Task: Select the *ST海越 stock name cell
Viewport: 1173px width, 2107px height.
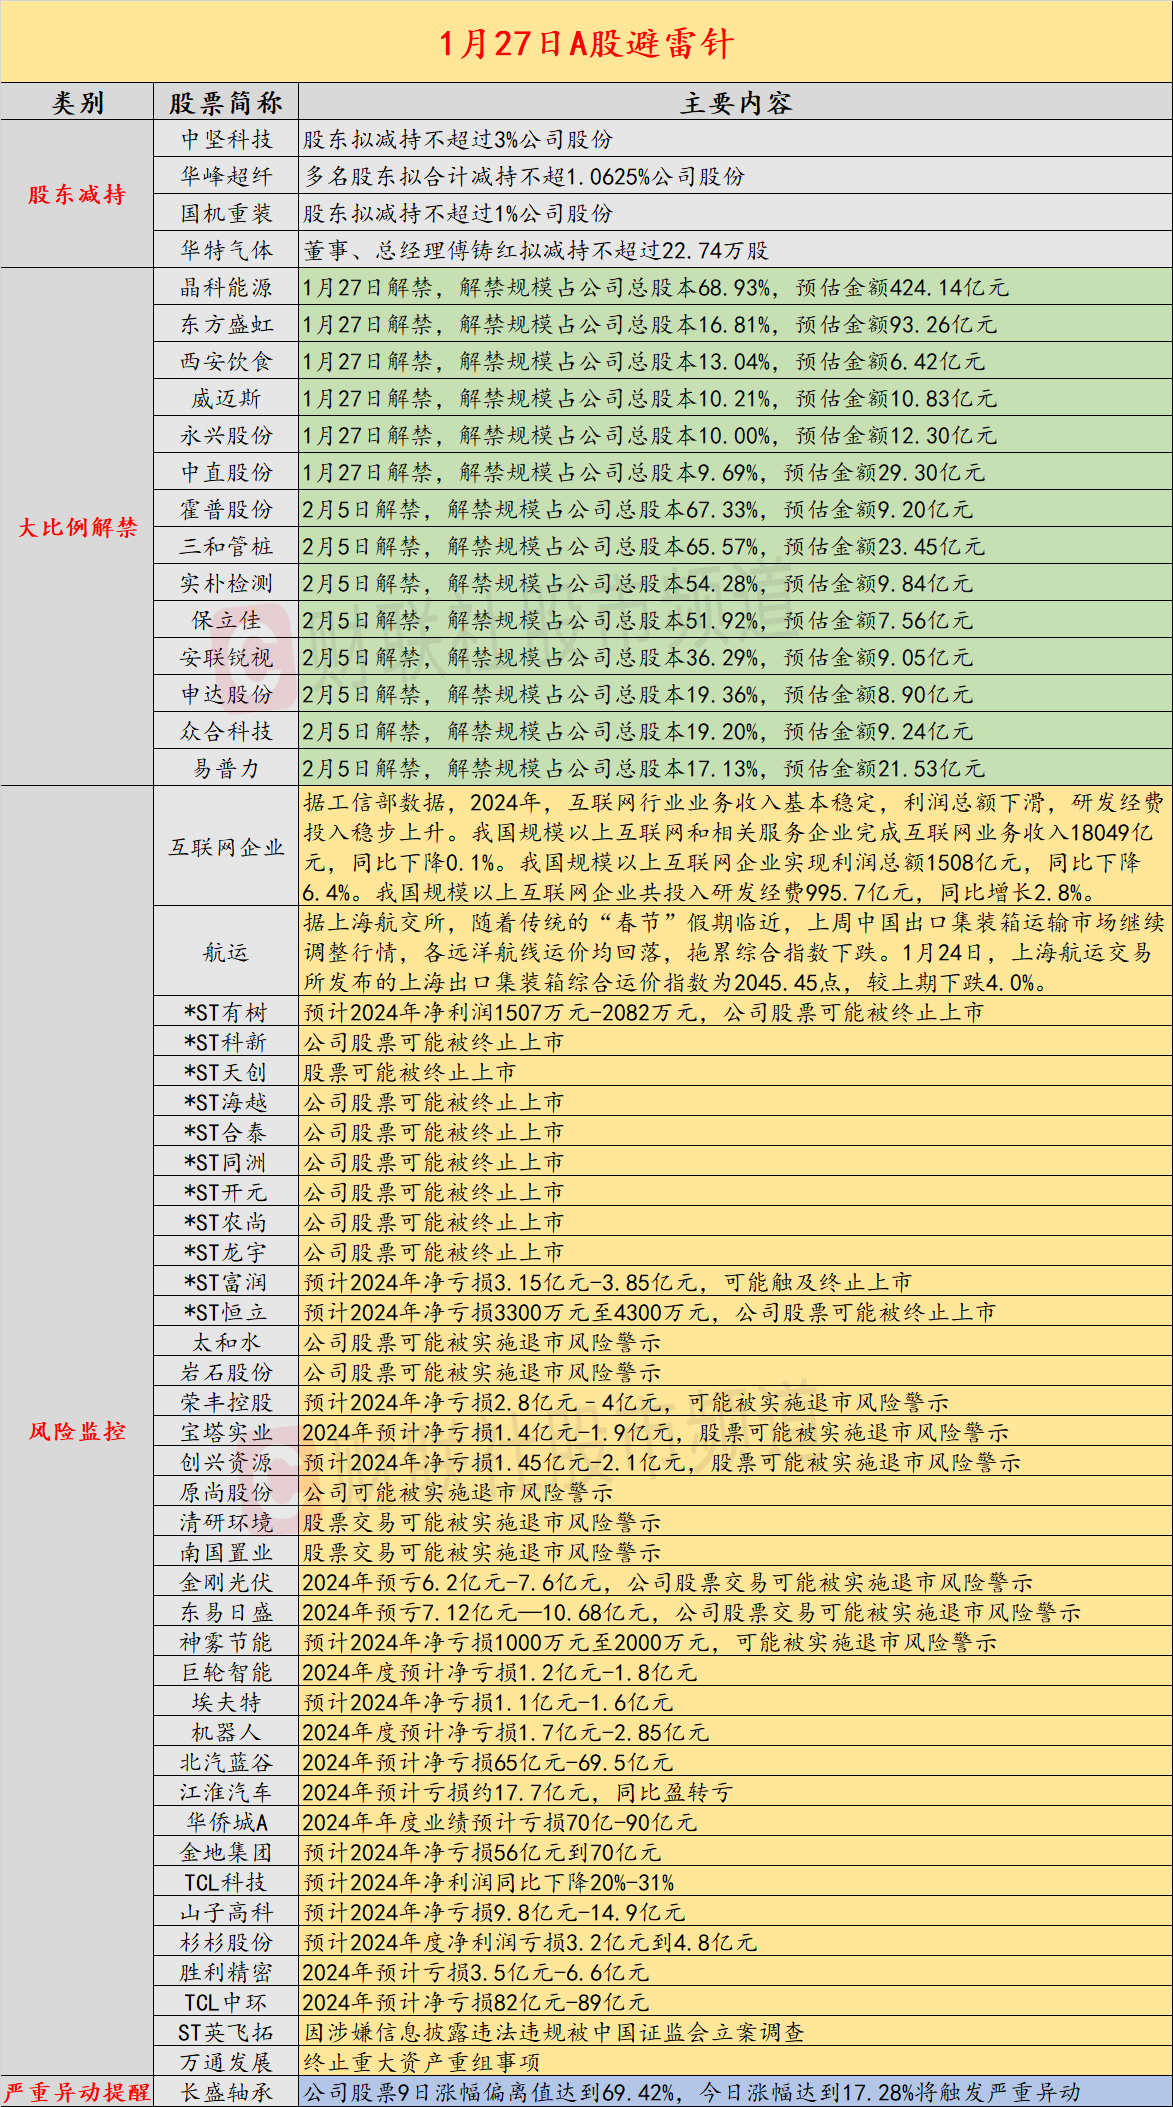Action: [226, 1102]
